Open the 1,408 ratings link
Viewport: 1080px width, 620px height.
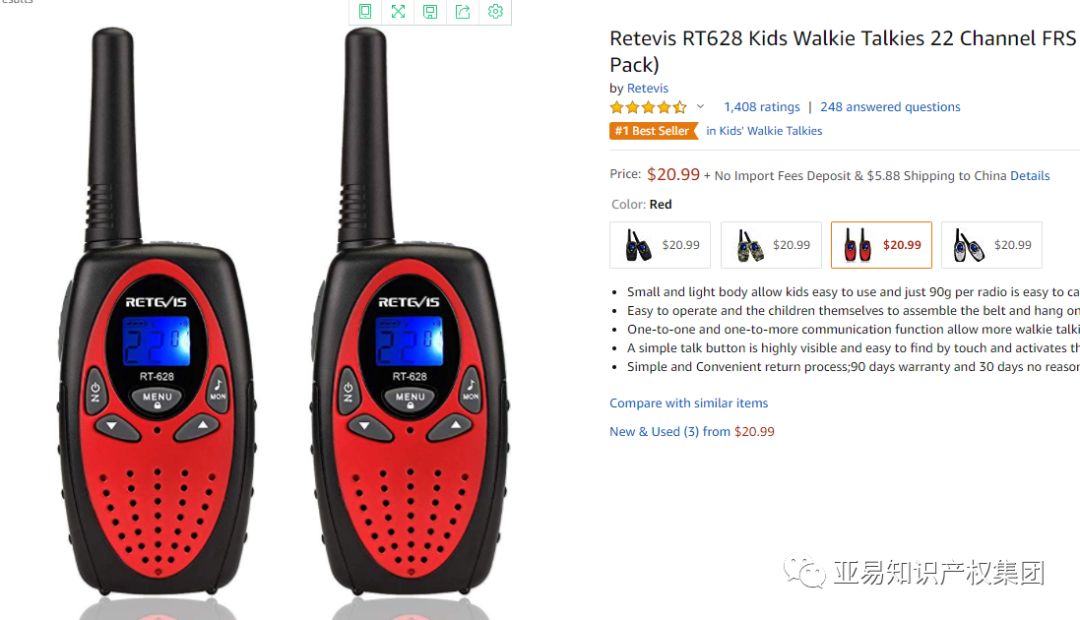pos(762,107)
